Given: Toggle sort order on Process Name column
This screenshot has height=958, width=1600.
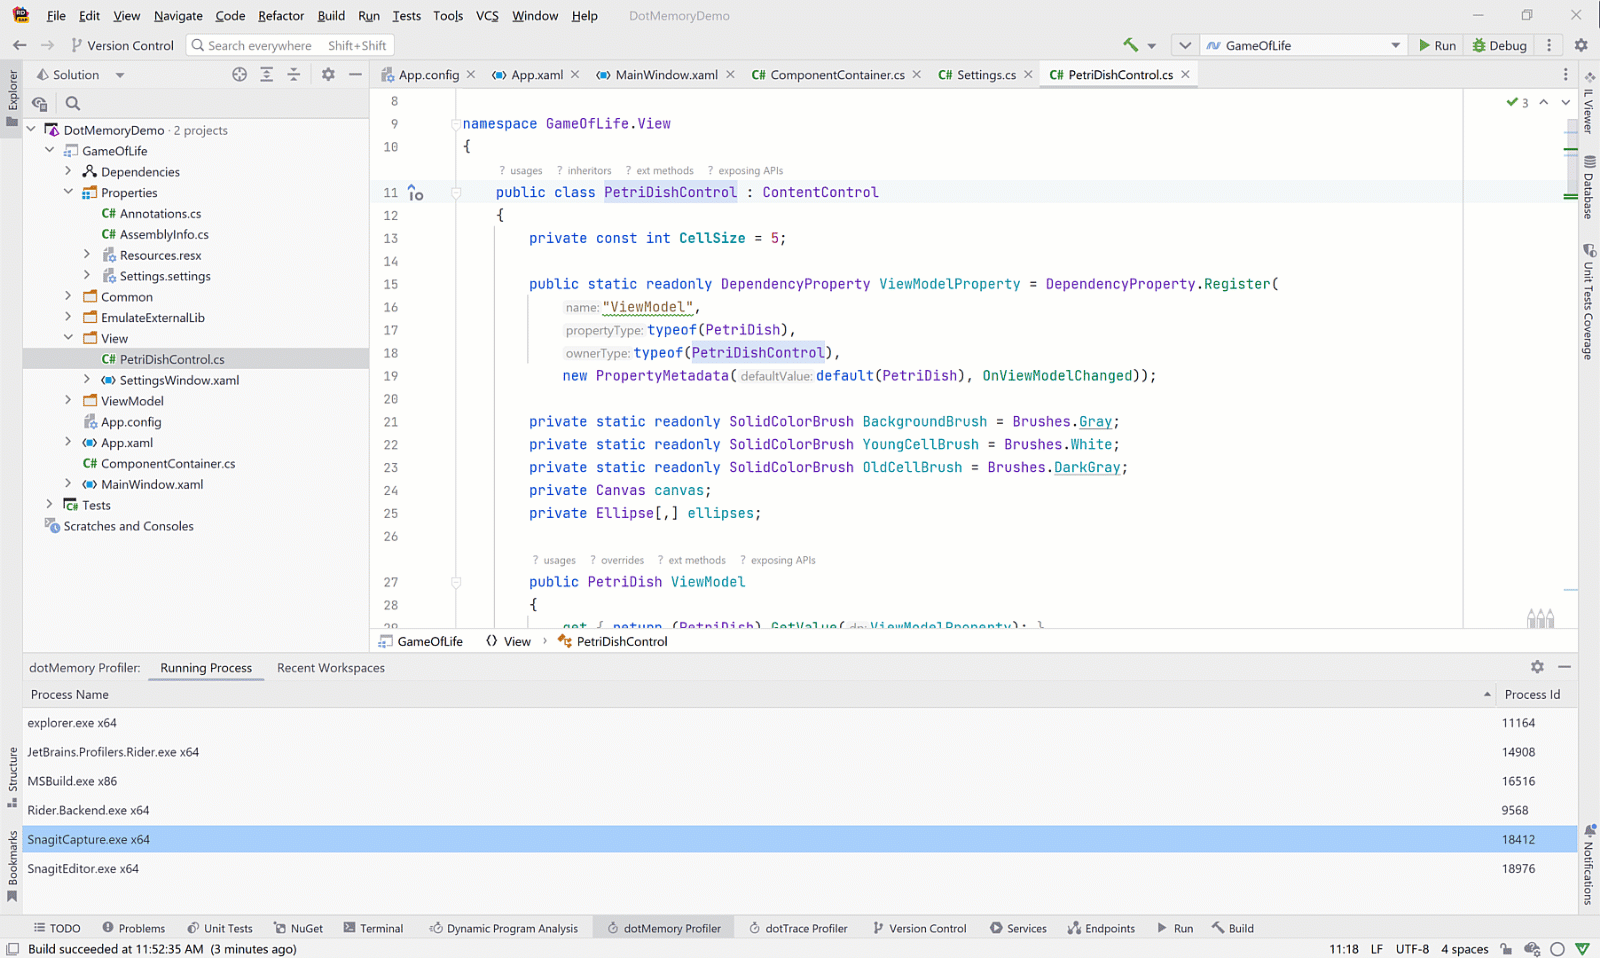Looking at the screenshot, I should click(x=69, y=694).
